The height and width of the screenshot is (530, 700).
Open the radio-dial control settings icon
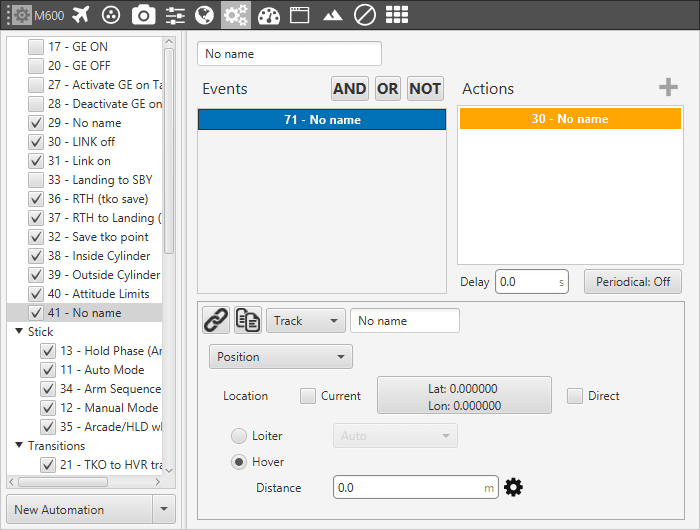[x=111, y=15]
